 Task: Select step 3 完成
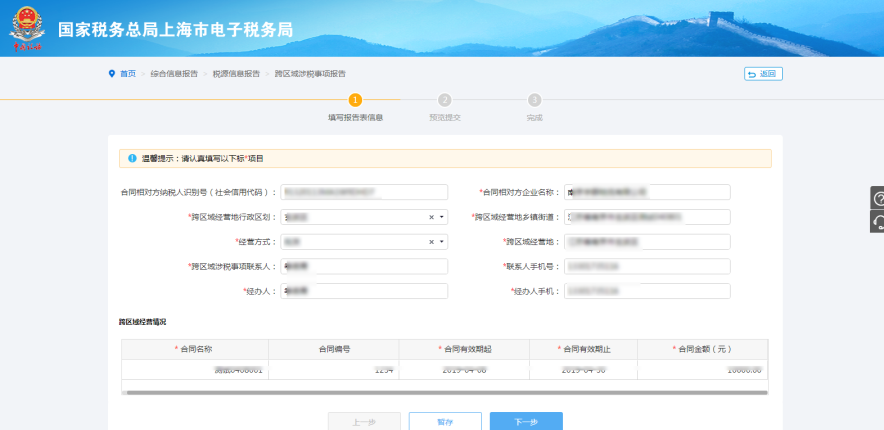534,108
